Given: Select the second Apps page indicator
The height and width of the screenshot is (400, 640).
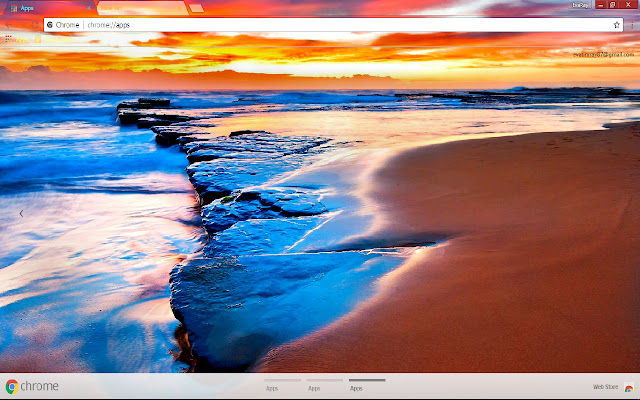Looking at the screenshot, I should [x=324, y=385].
